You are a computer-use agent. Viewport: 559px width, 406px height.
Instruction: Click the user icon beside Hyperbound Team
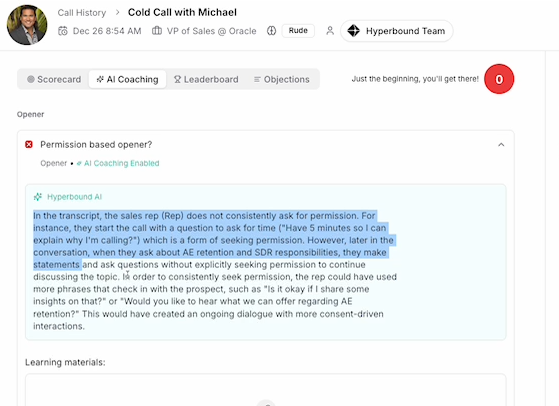click(330, 31)
